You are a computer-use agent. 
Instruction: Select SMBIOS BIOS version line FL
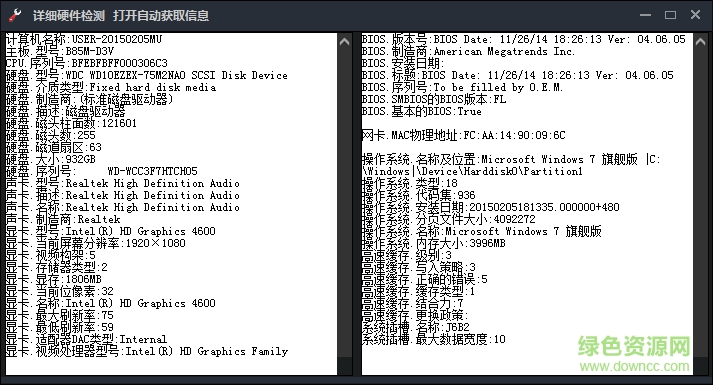pyautogui.click(x=434, y=99)
